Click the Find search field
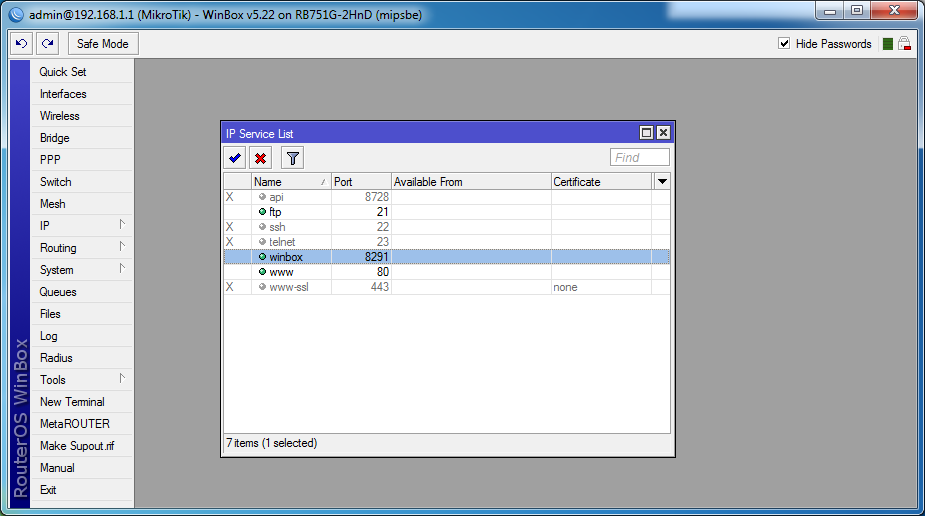This screenshot has height=516, width=925. [x=639, y=157]
